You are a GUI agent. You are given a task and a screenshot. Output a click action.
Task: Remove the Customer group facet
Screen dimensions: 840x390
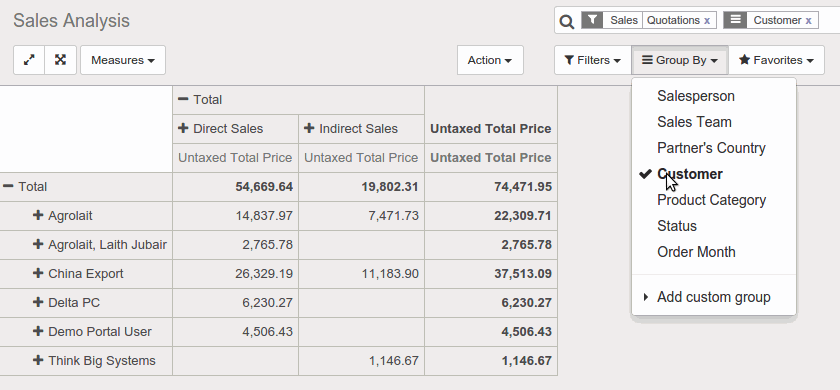808,20
